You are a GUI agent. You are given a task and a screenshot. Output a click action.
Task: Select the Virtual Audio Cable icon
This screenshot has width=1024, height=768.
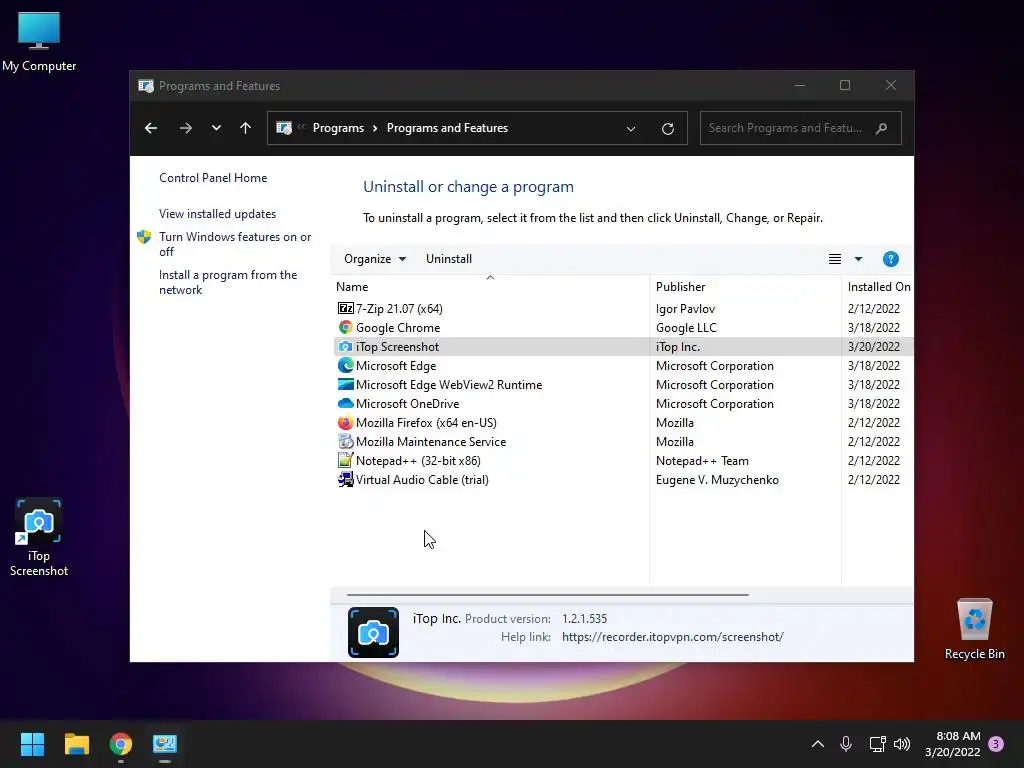[x=345, y=479]
